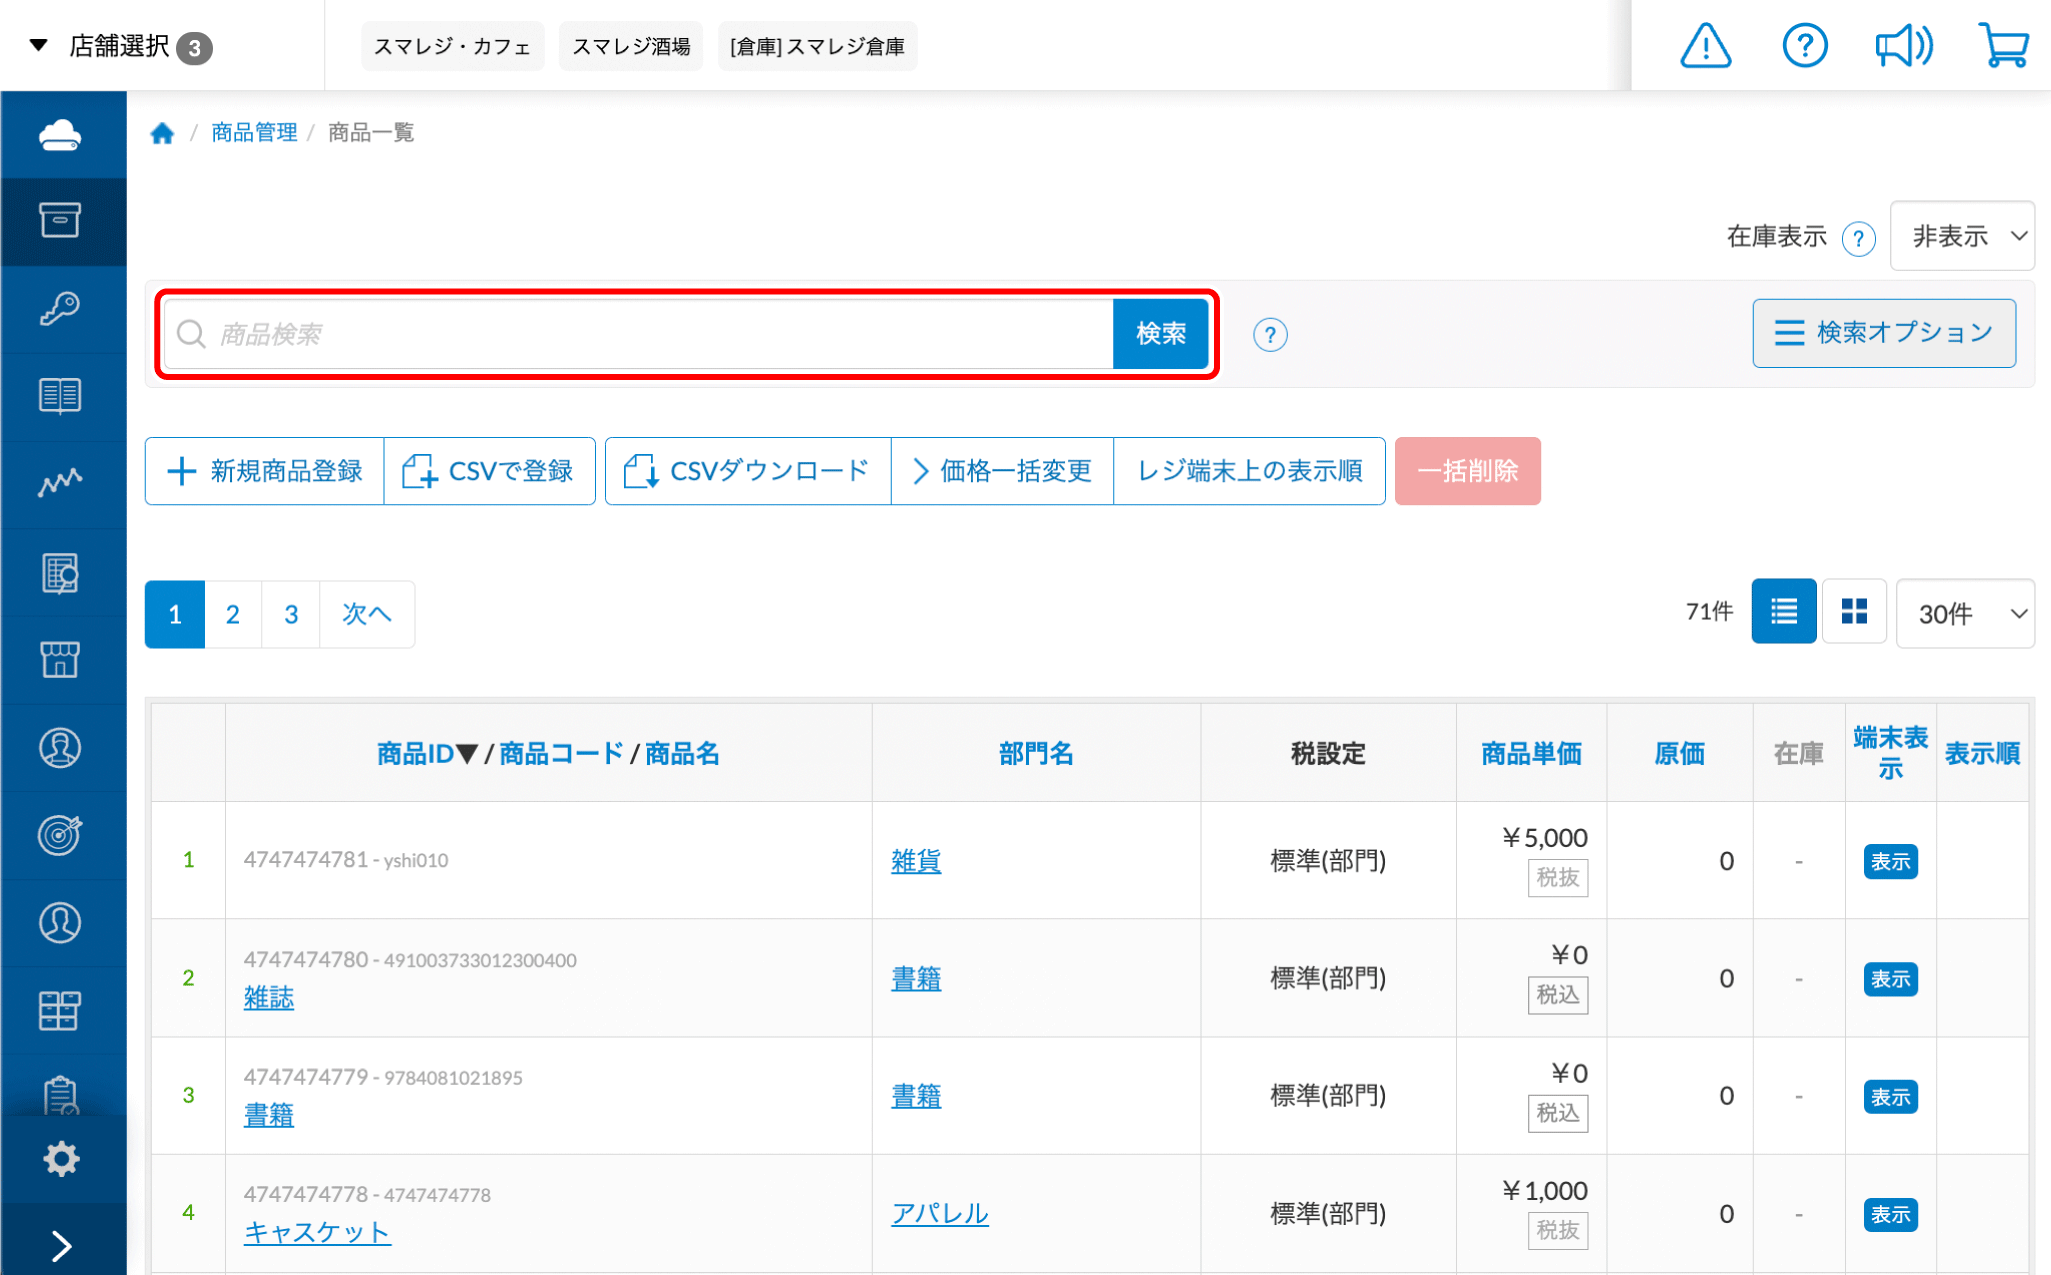Screen dimensions: 2051x1275
Task: Expand the sidebar with bottom chevron
Action: tap(61, 1245)
